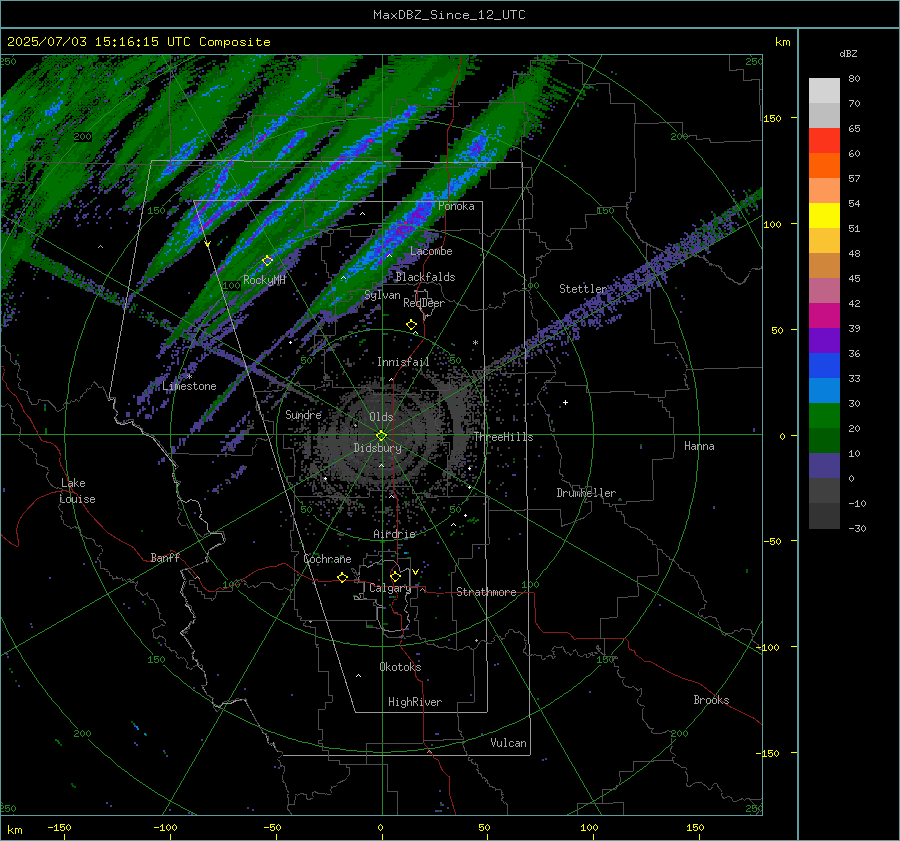Viewport: 900px width, 841px height.
Task: Click the km unit label at bottom left
Action: pyautogui.click(x=14, y=830)
